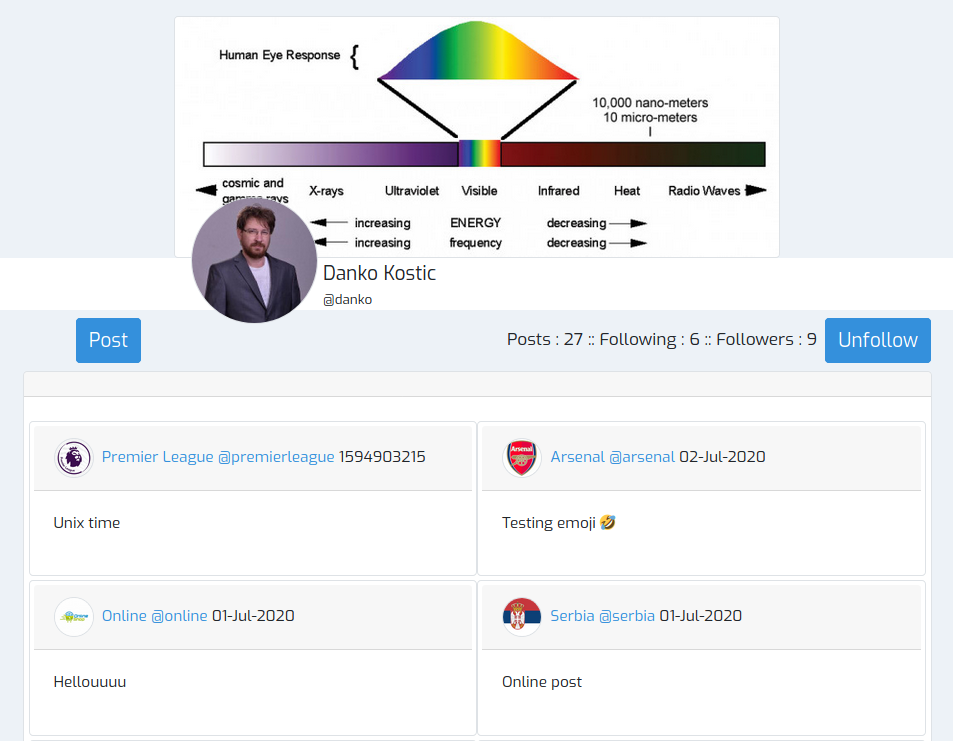Select the Posts : 27 counter
Viewport: 953px width, 741px height.
[544, 340]
